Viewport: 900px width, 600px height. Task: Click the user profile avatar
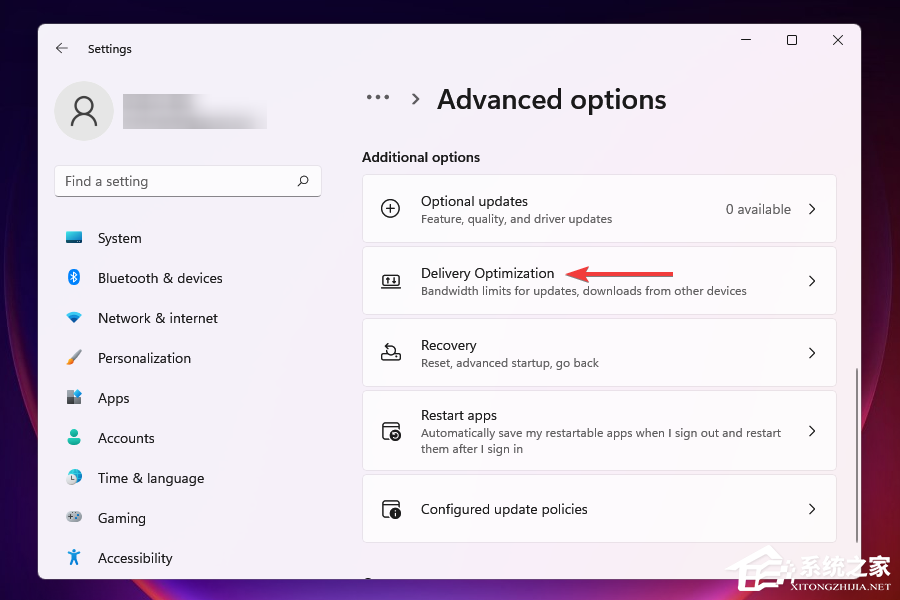pyautogui.click(x=83, y=111)
